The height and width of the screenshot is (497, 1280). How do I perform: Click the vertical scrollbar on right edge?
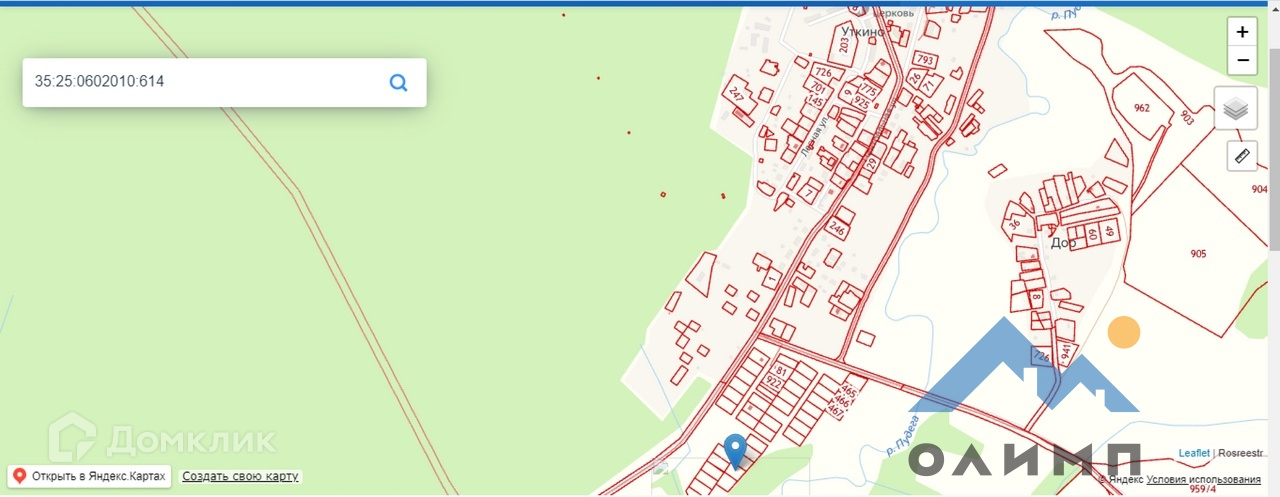coord(1274,130)
